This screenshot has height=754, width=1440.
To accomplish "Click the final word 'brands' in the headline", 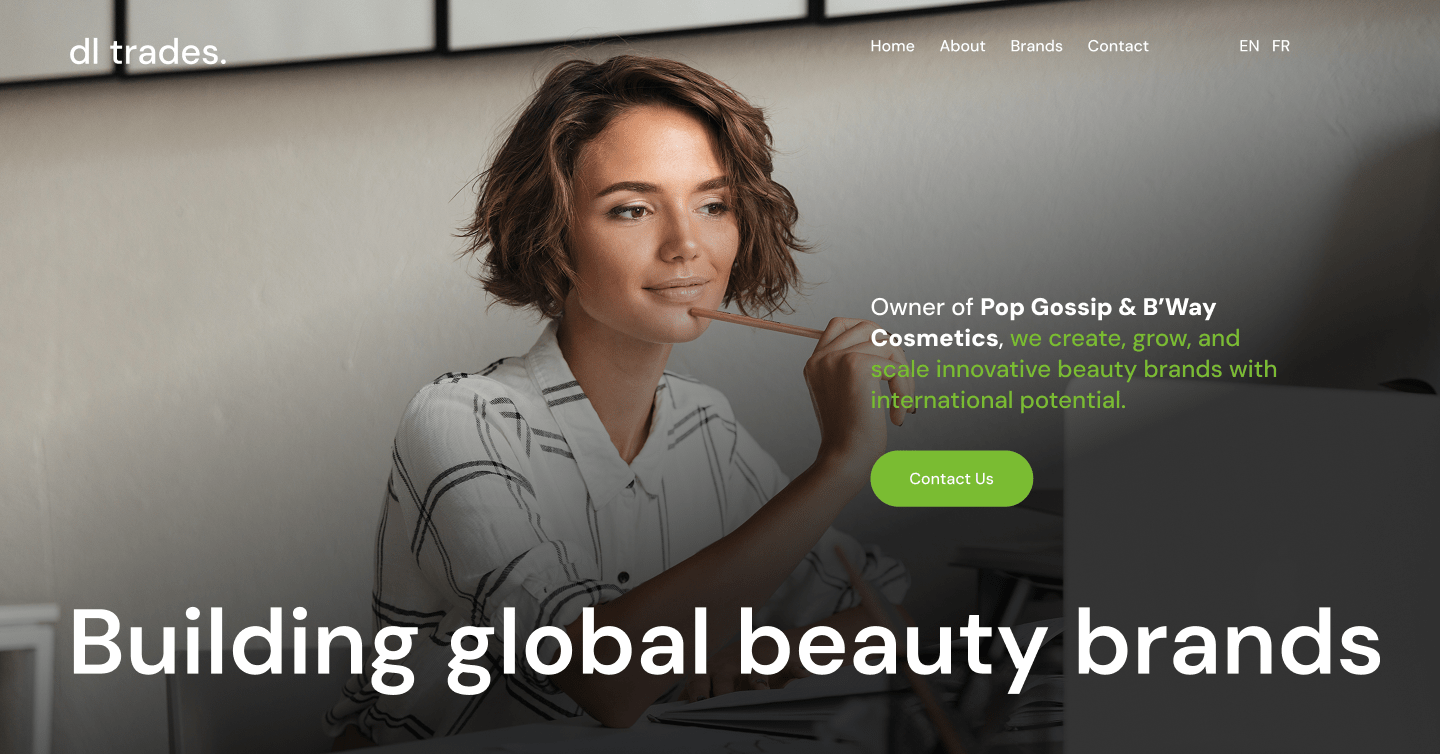I will (x=1228, y=641).
